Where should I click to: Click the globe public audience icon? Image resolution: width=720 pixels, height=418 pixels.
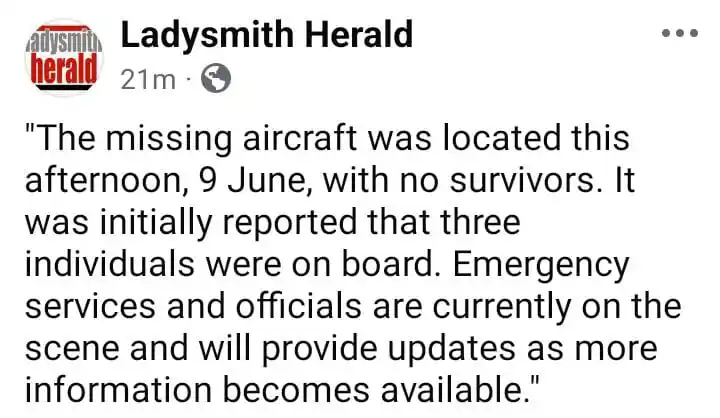pyautogui.click(x=216, y=79)
